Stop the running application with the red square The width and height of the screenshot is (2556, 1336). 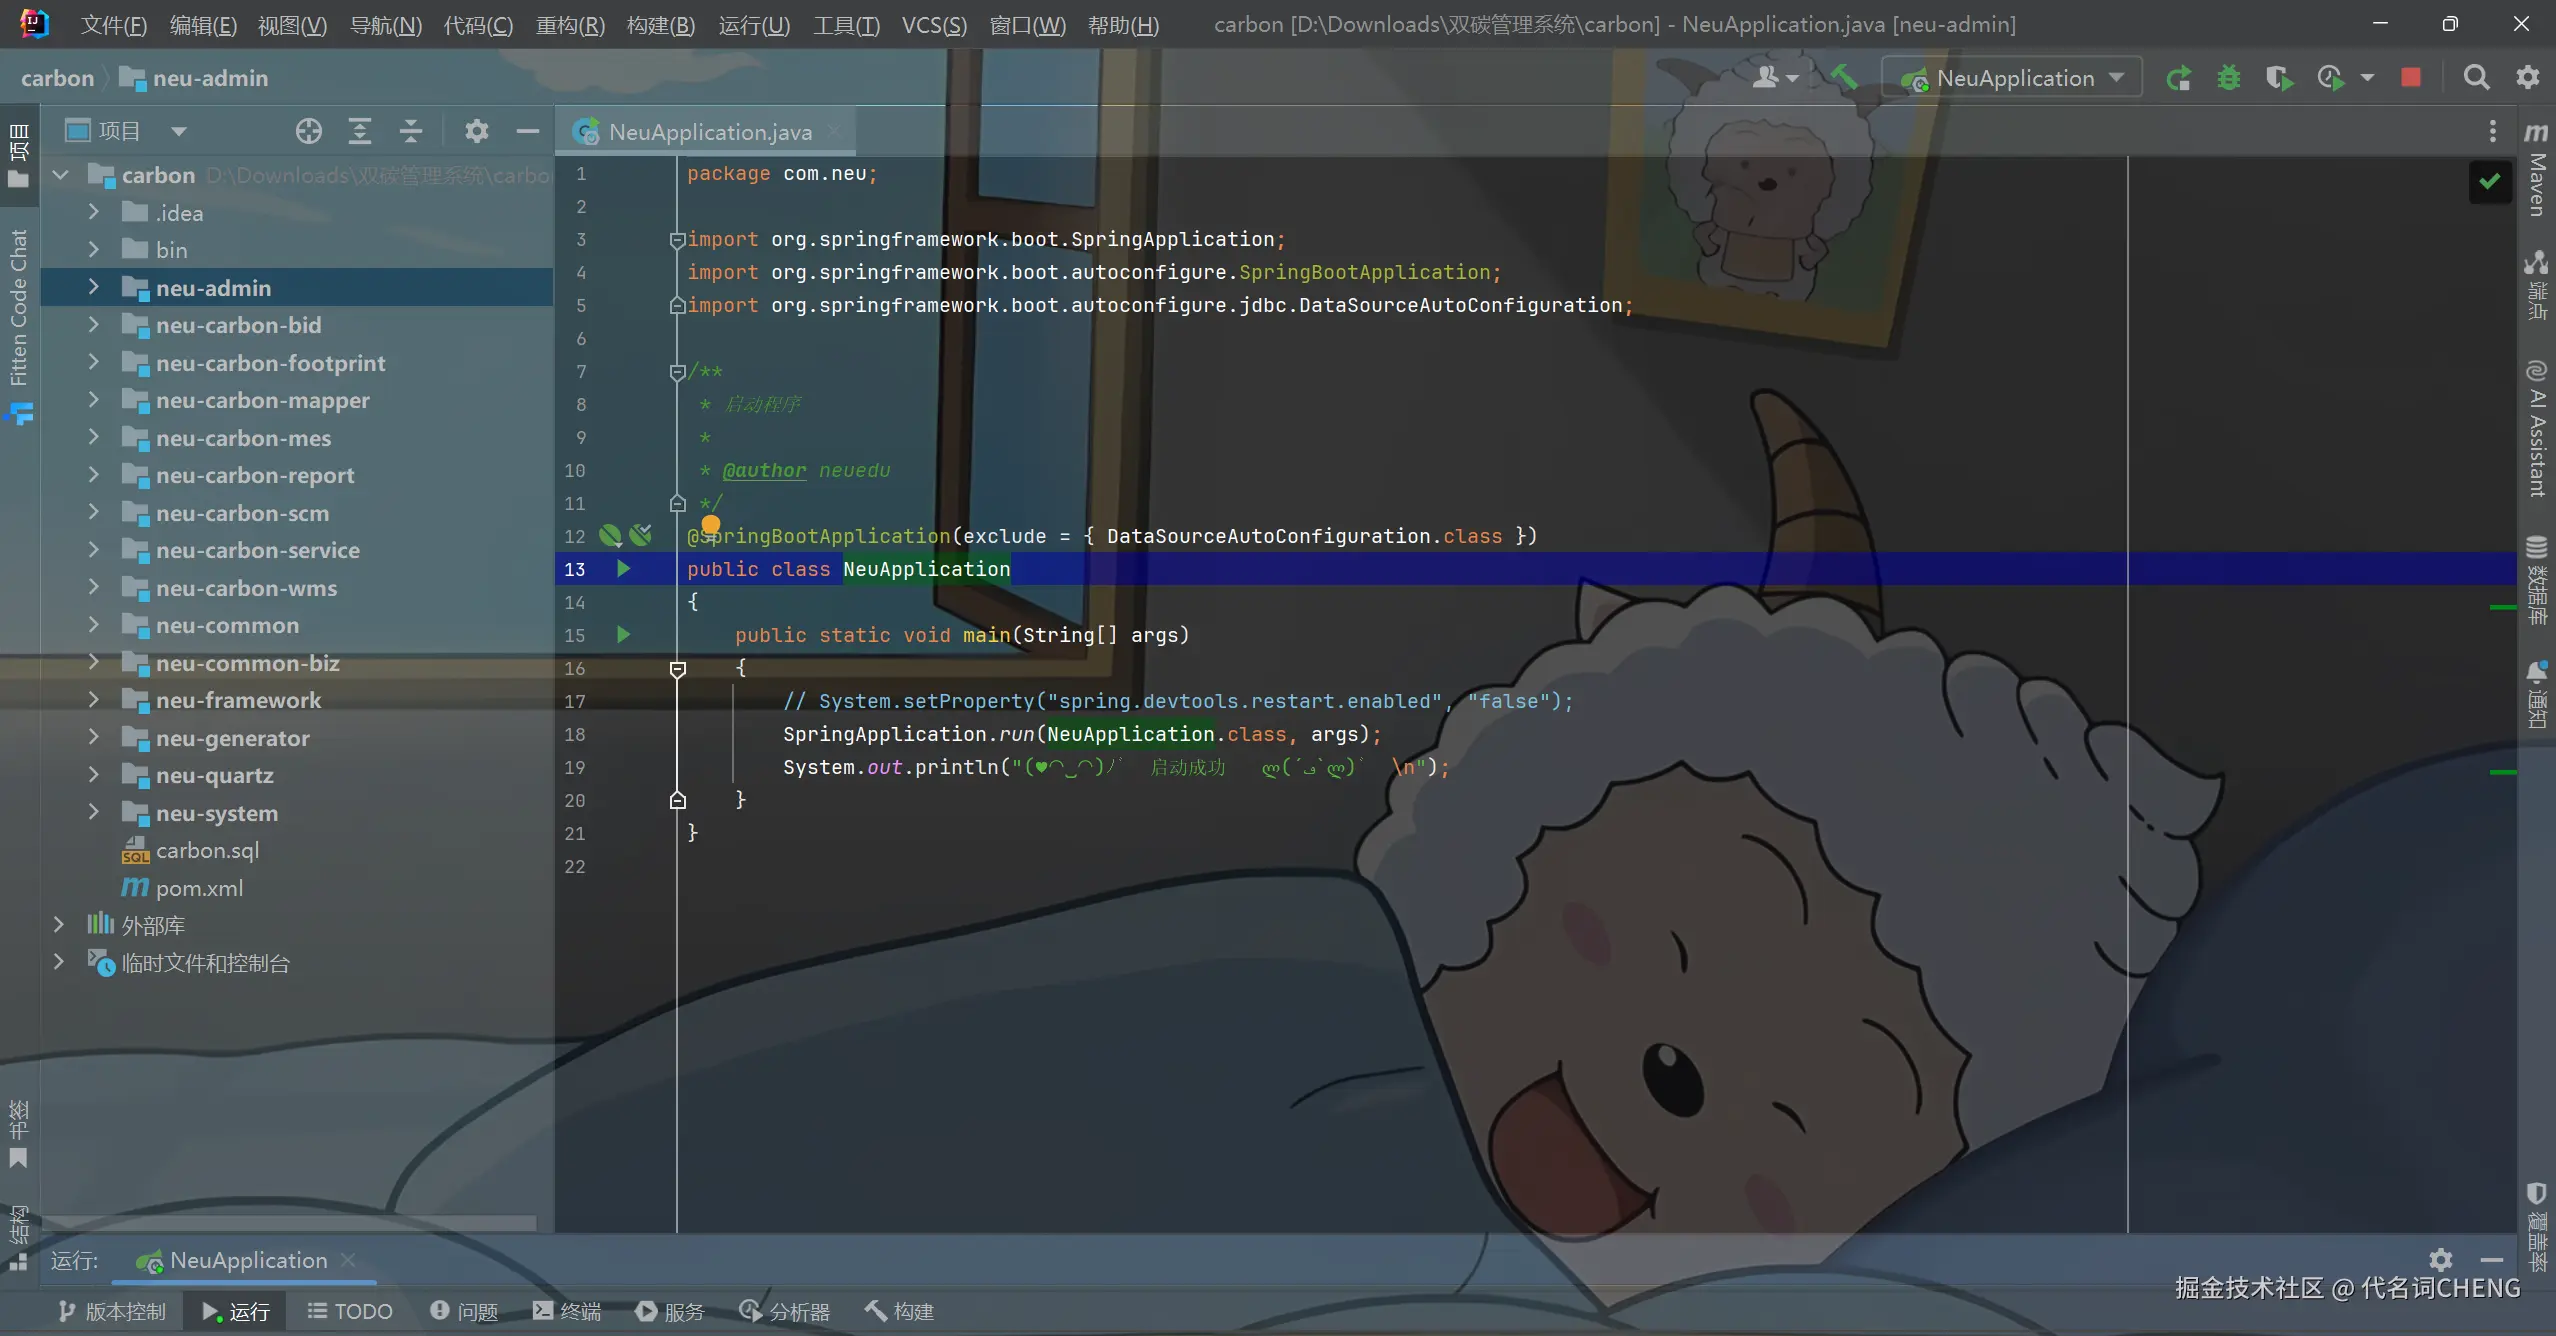[x=2411, y=78]
